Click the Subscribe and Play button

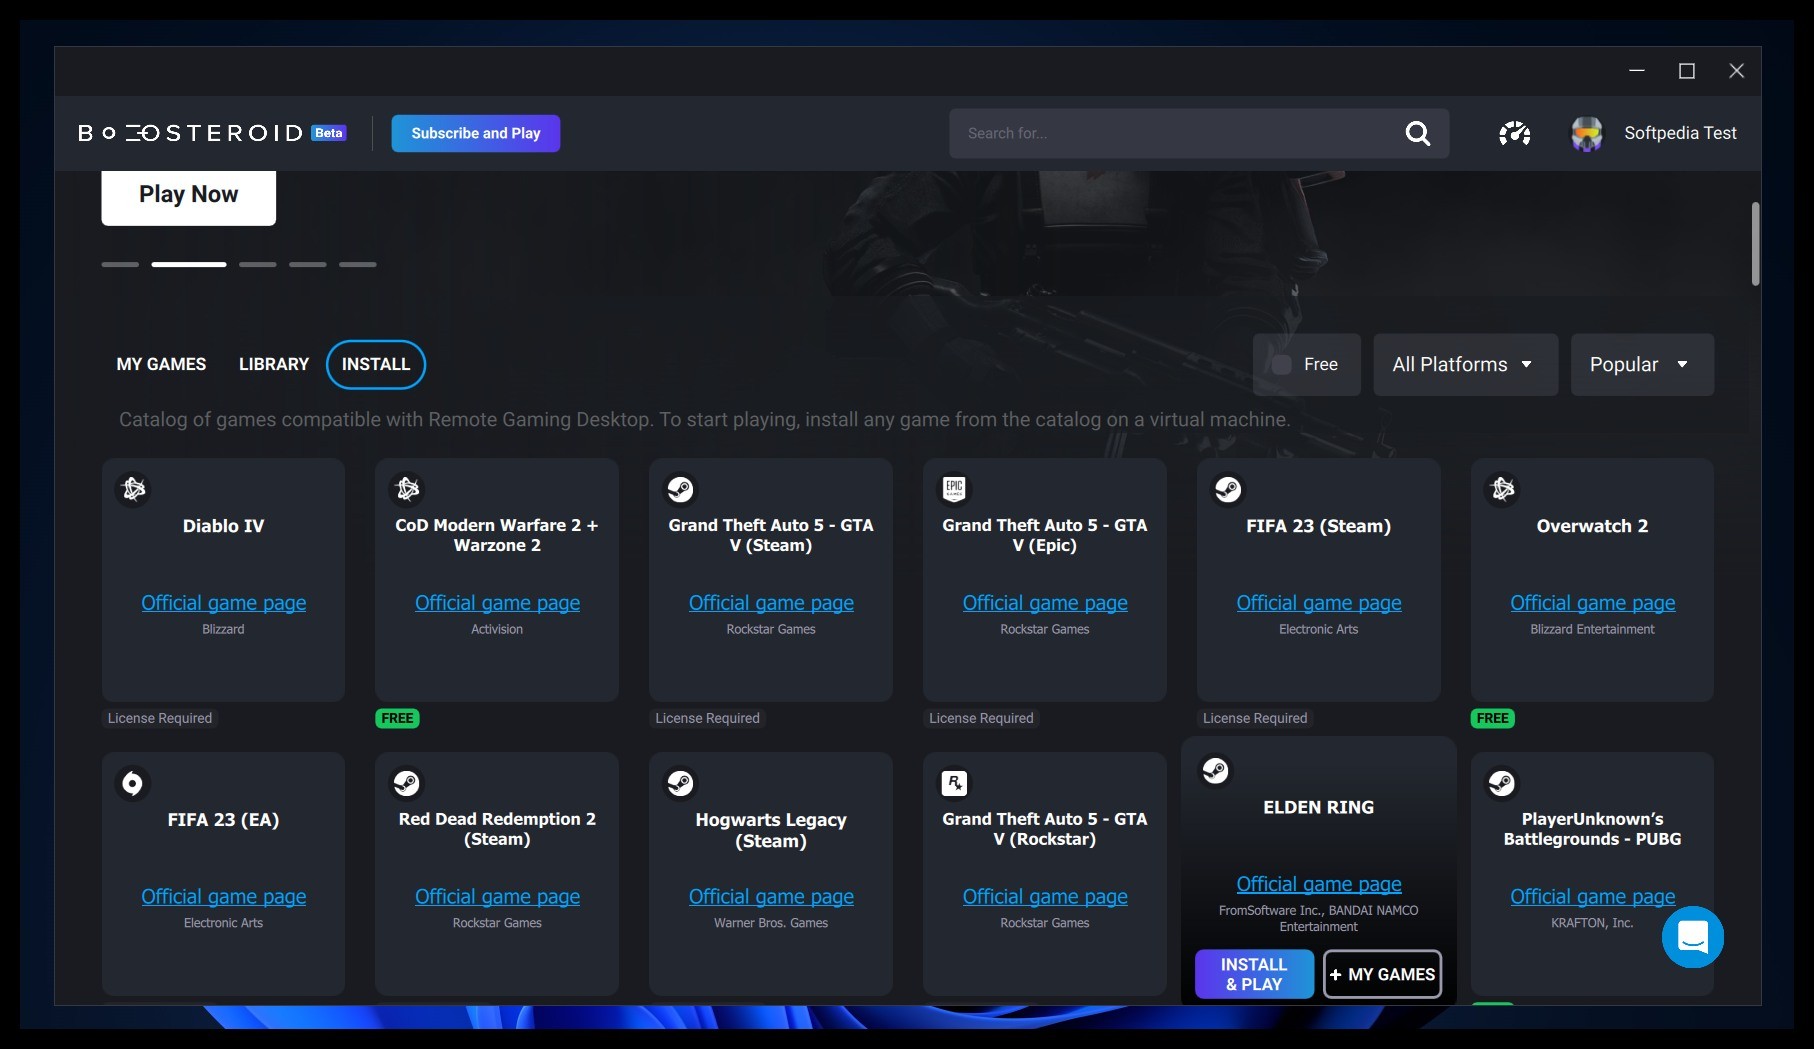[476, 133]
